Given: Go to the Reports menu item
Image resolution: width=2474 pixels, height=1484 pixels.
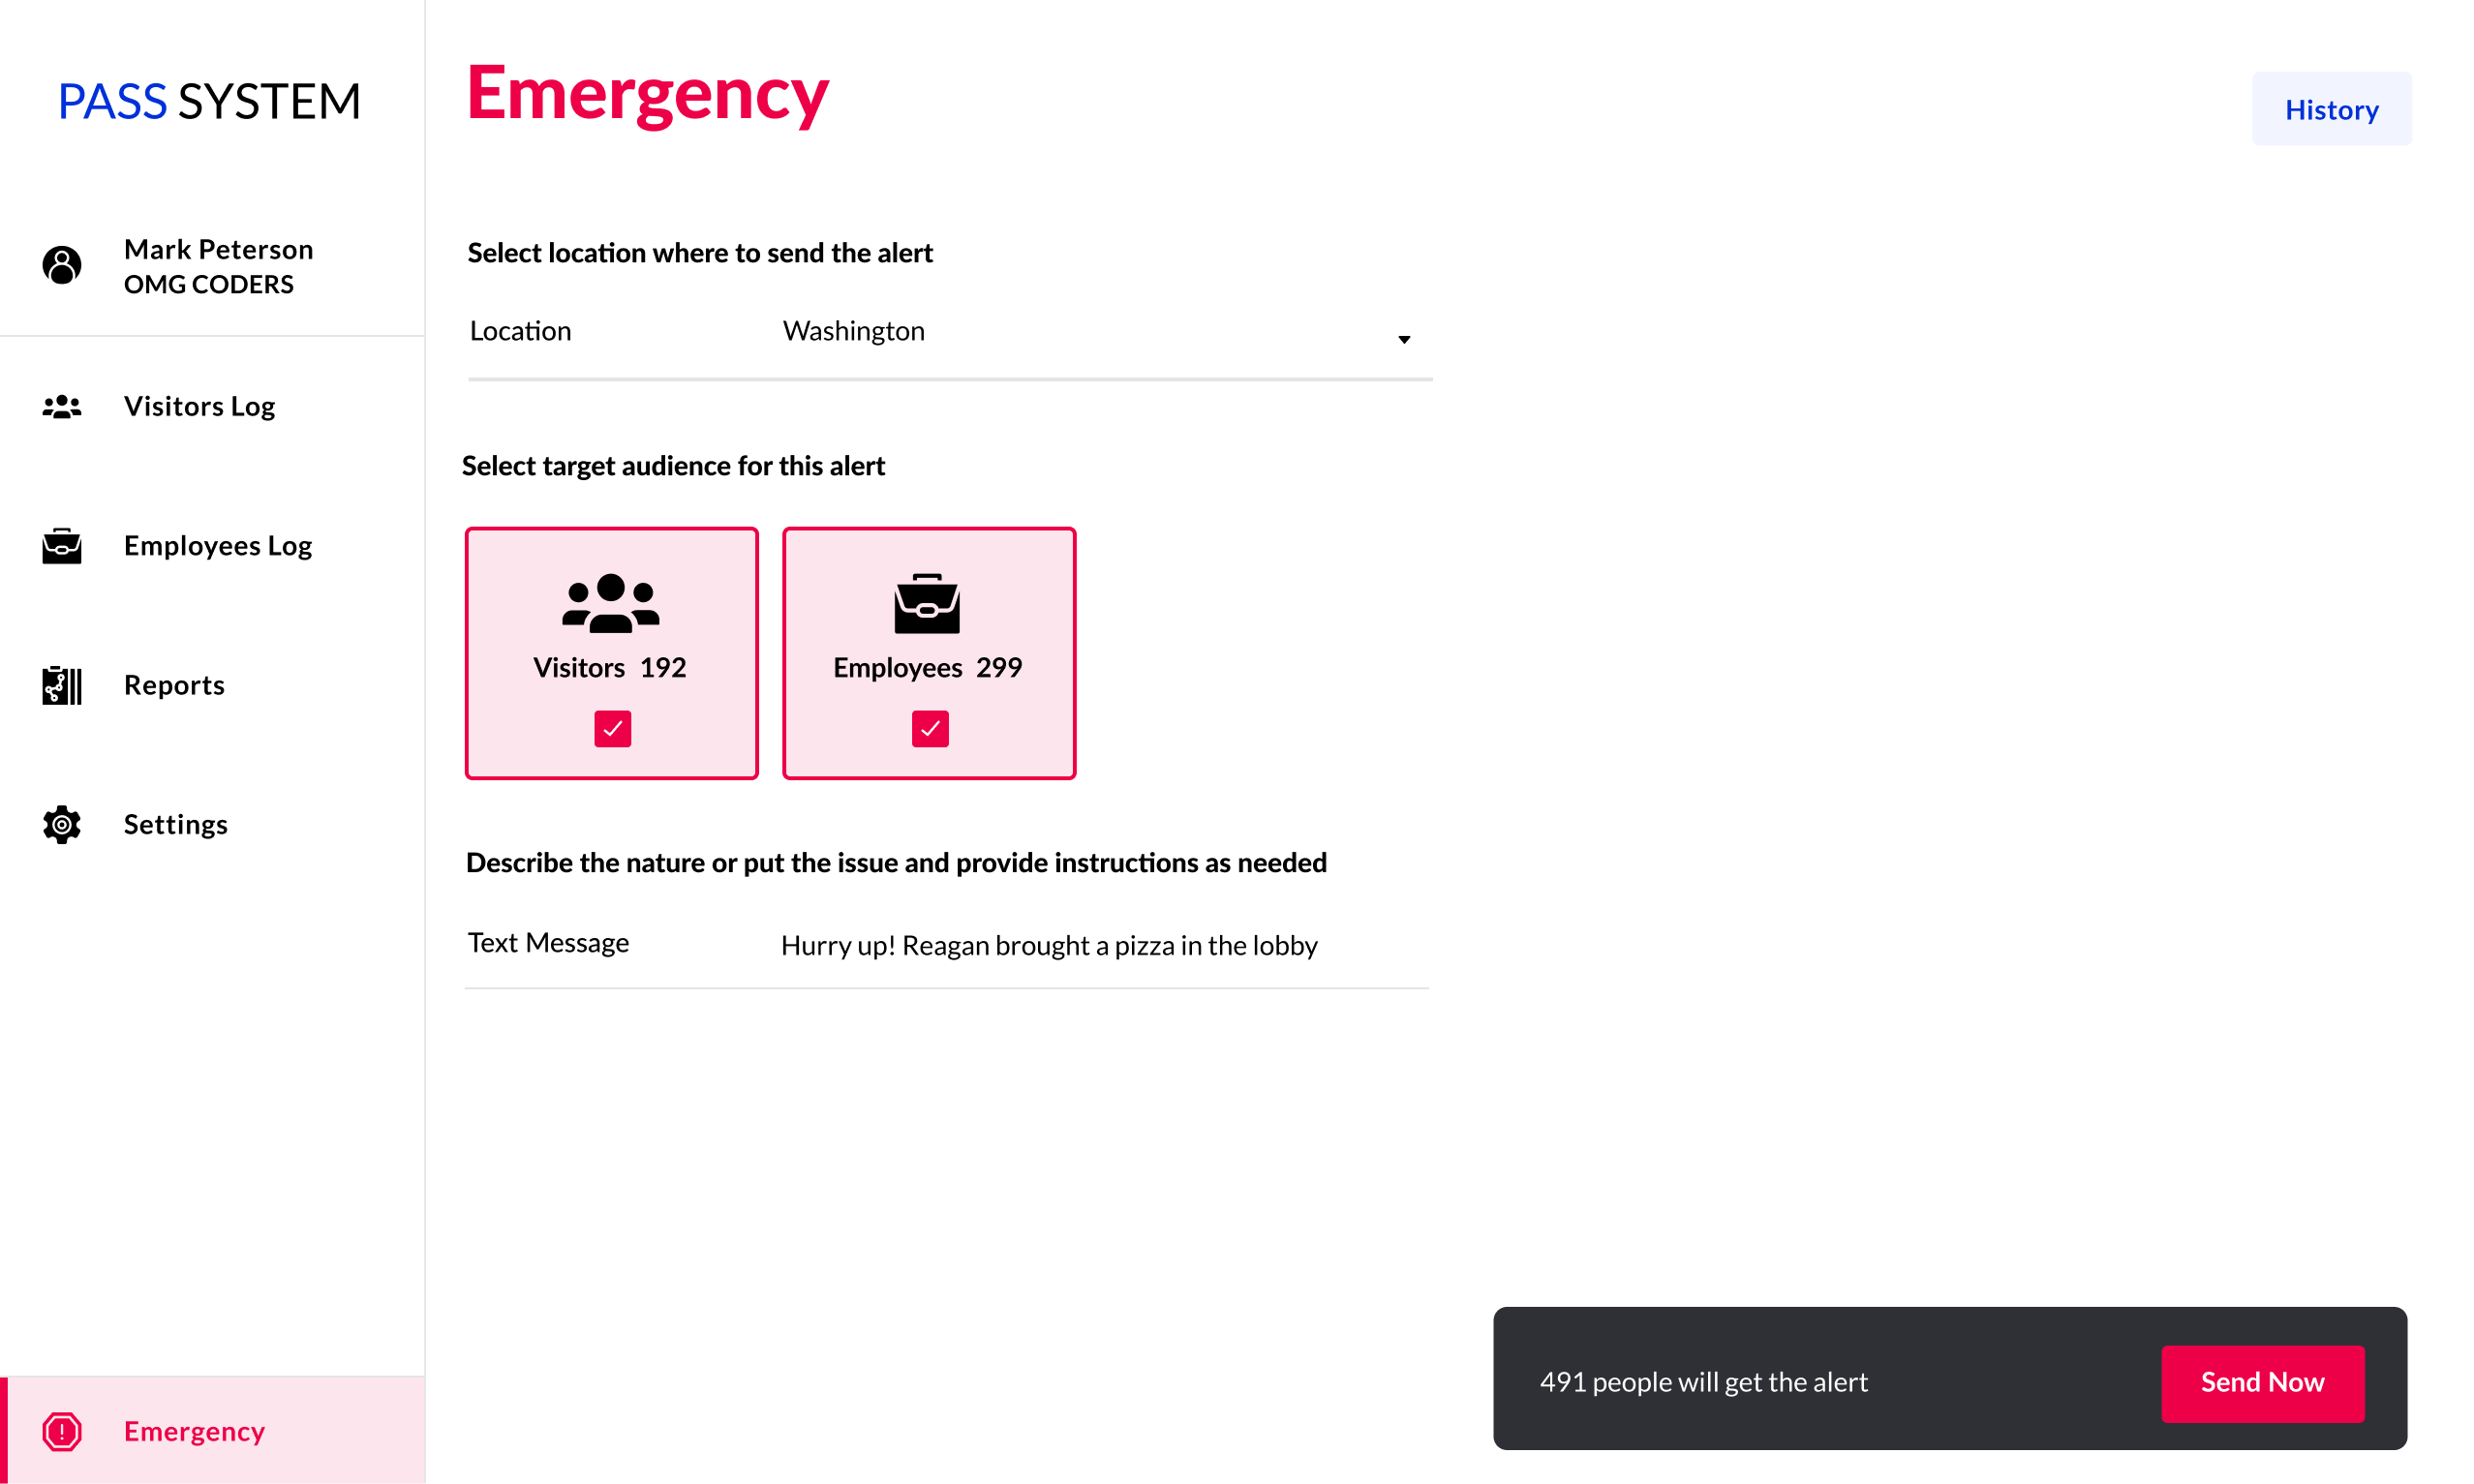Looking at the screenshot, I should (x=174, y=685).
